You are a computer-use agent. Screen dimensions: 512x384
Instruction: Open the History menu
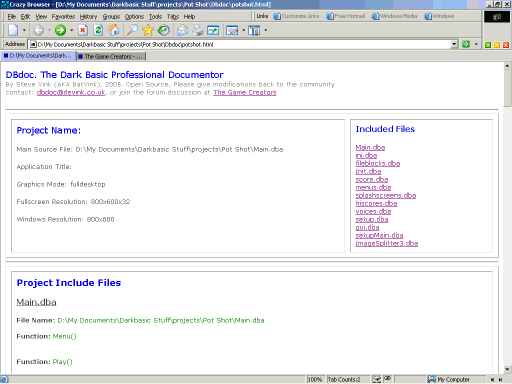88,16
